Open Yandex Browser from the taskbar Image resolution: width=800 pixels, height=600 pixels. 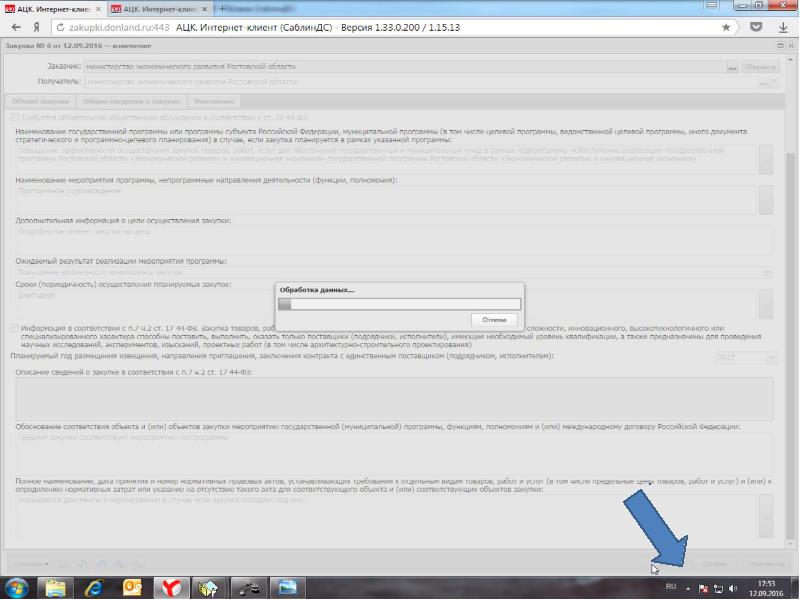point(172,586)
